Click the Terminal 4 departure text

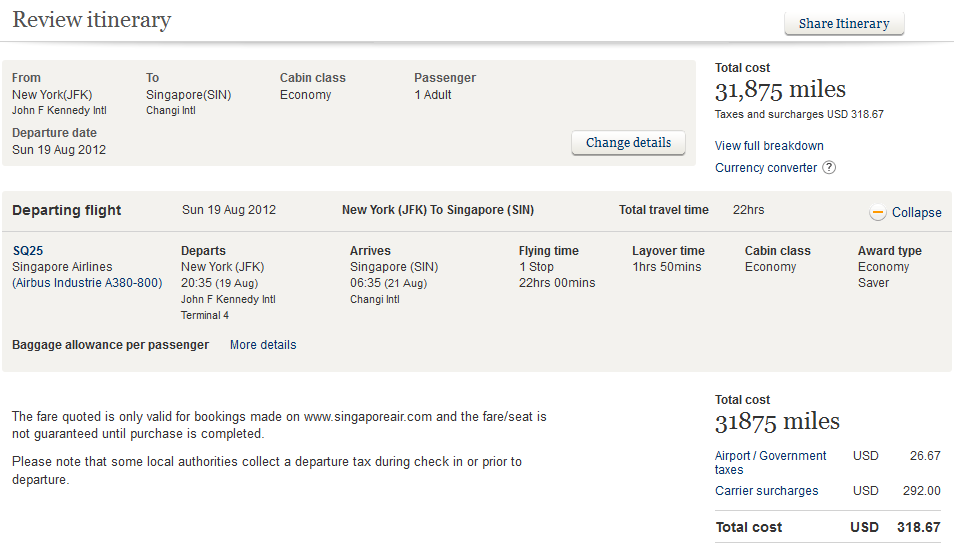point(205,315)
